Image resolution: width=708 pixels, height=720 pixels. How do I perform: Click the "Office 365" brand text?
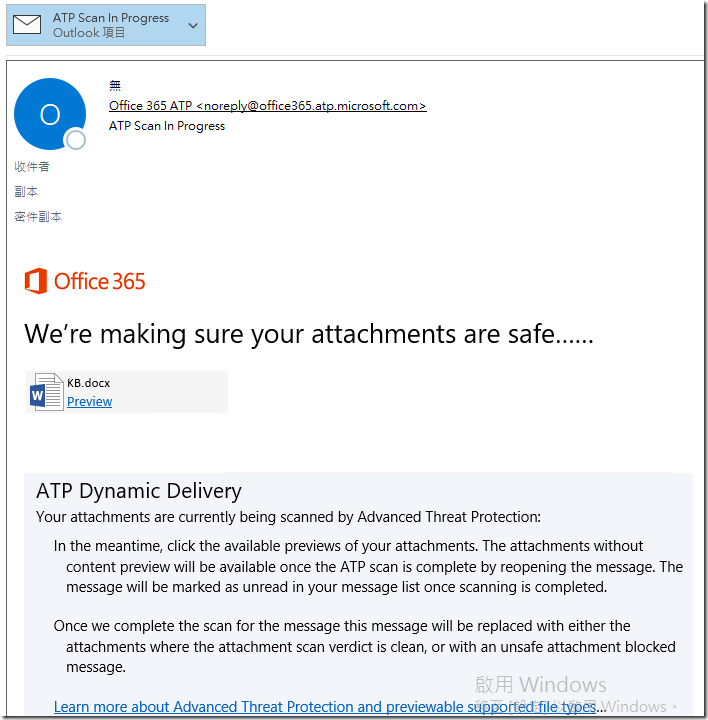(x=100, y=282)
